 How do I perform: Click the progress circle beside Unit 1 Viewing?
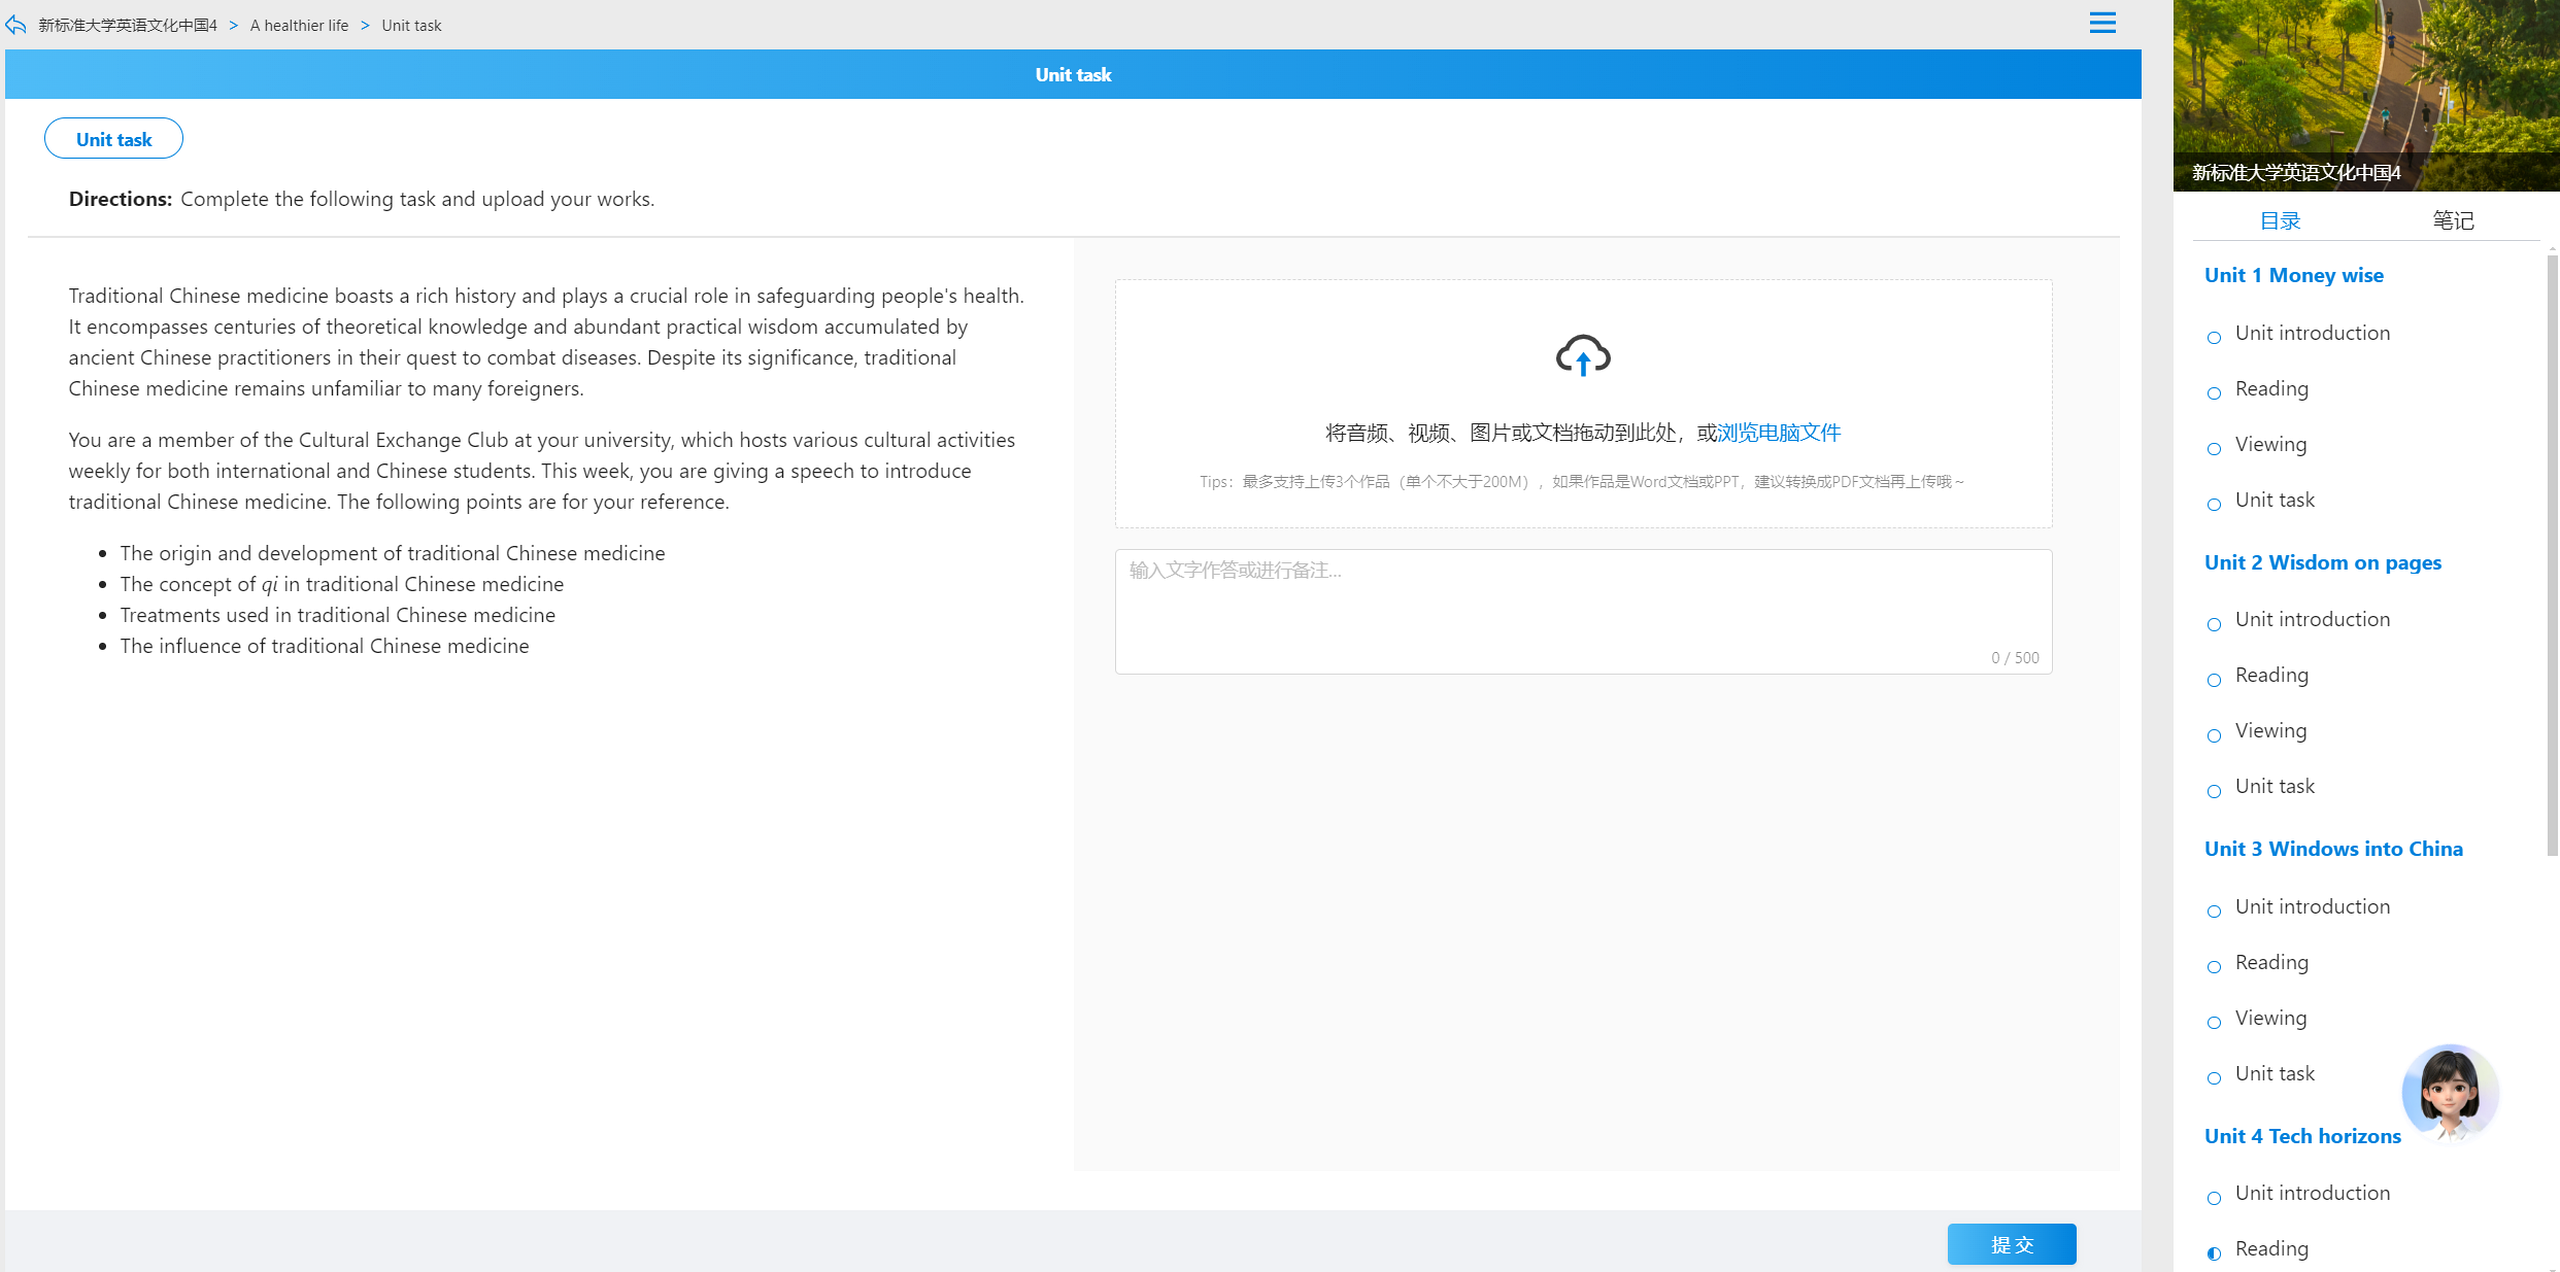coord(2214,449)
